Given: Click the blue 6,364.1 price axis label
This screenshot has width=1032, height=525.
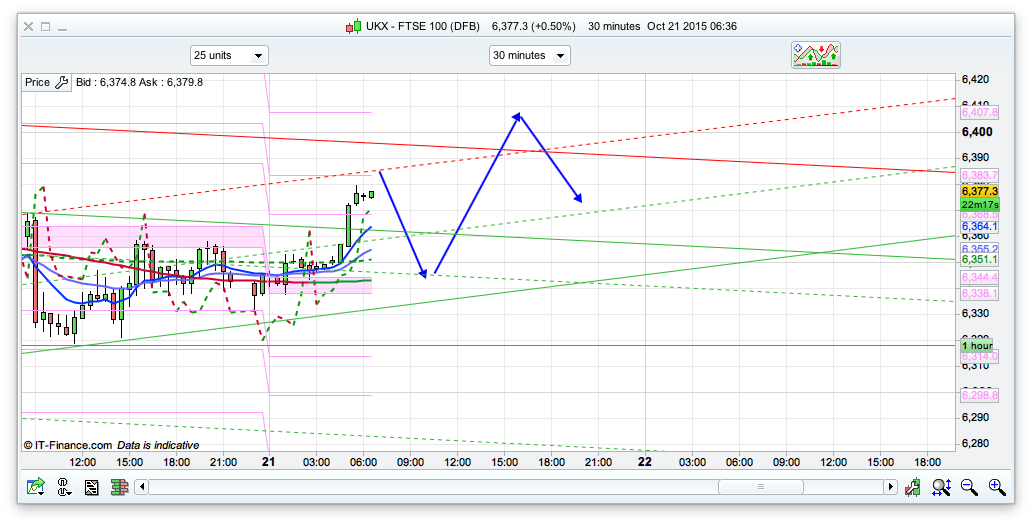Looking at the screenshot, I should click(979, 226).
